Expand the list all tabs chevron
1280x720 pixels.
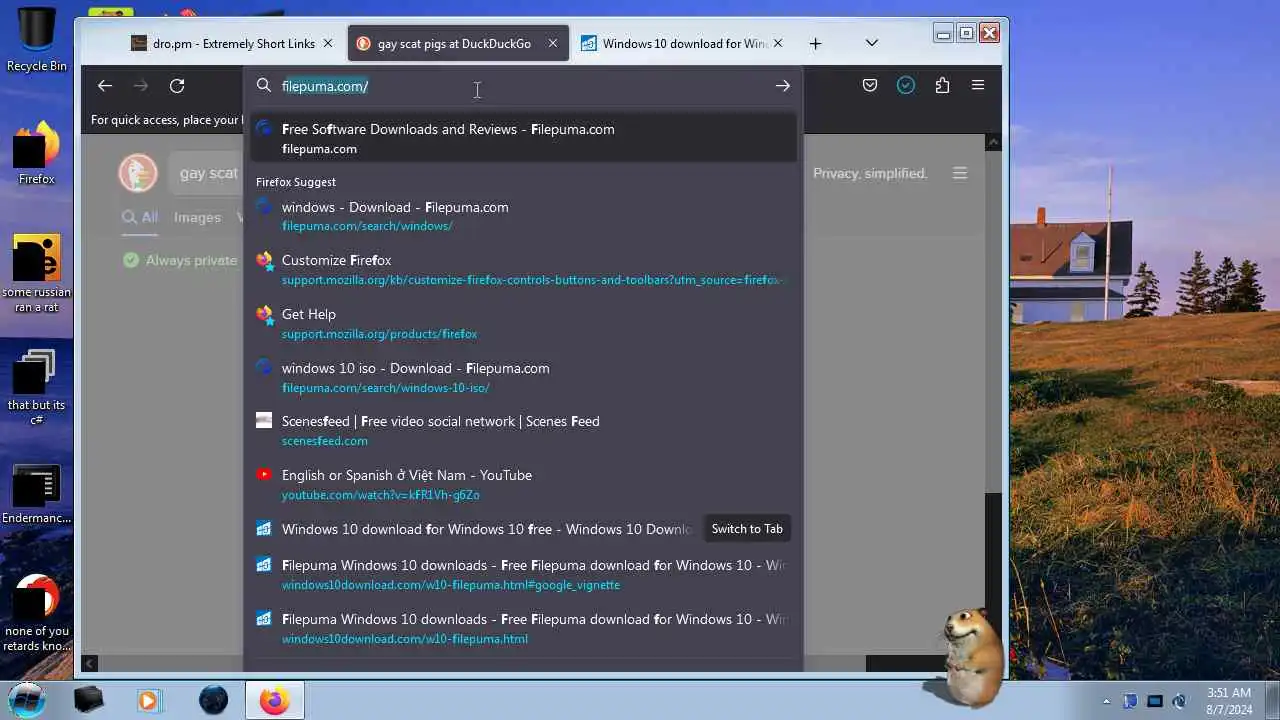[871, 43]
